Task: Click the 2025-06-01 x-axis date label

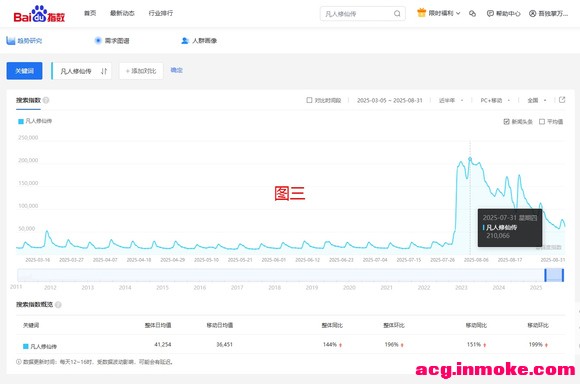Action: 274,260
